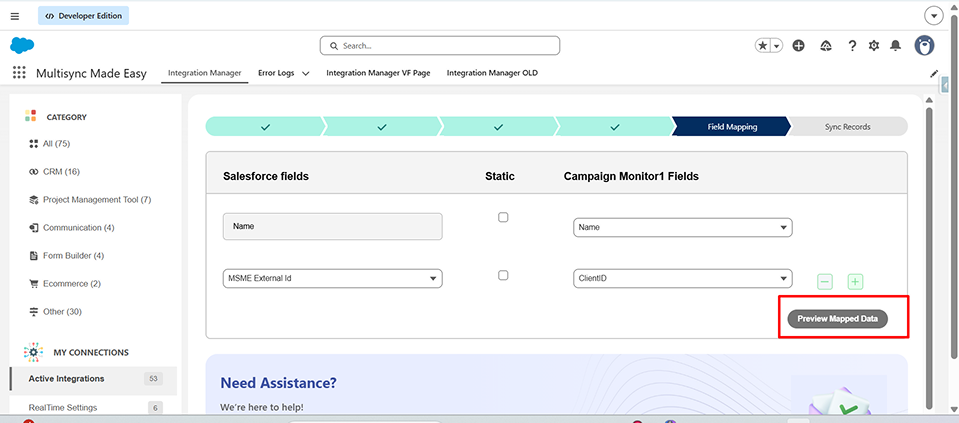Viewport: 959px width, 423px height.
Task: Open the user profile avatar
Action: [x=924, y=46]
